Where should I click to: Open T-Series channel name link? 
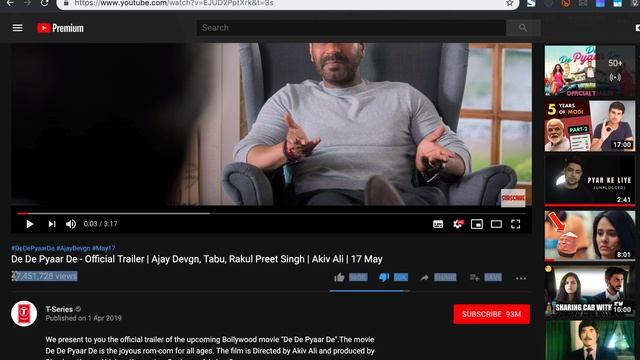click(x=59, y=309)
